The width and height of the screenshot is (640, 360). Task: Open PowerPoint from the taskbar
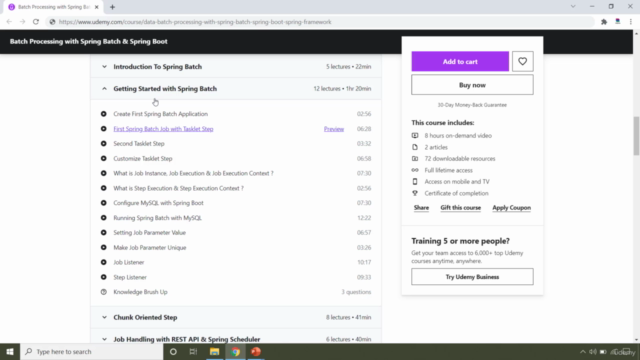pos(256,351)
